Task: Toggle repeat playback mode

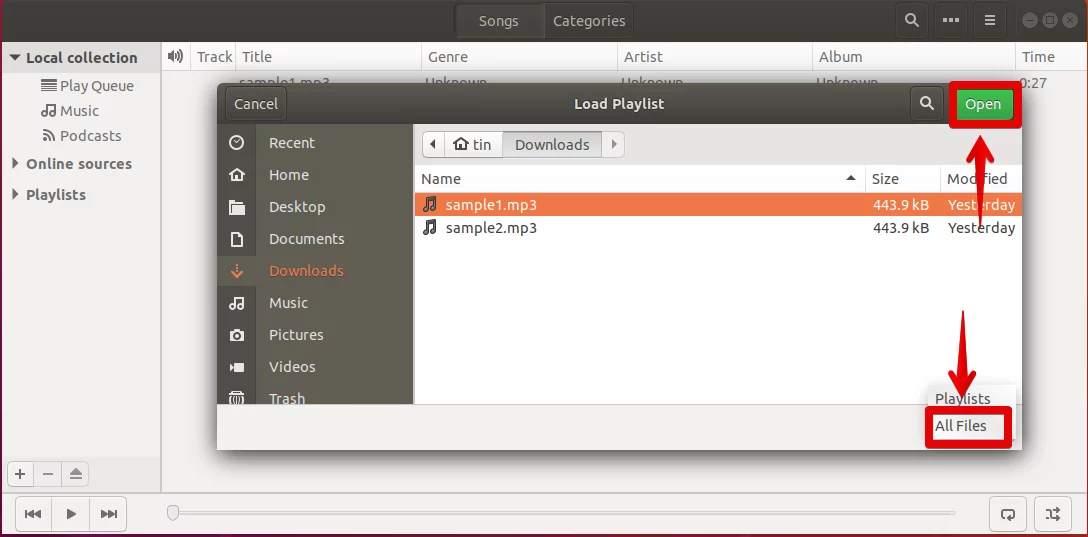Action: tap(1008, 514)
